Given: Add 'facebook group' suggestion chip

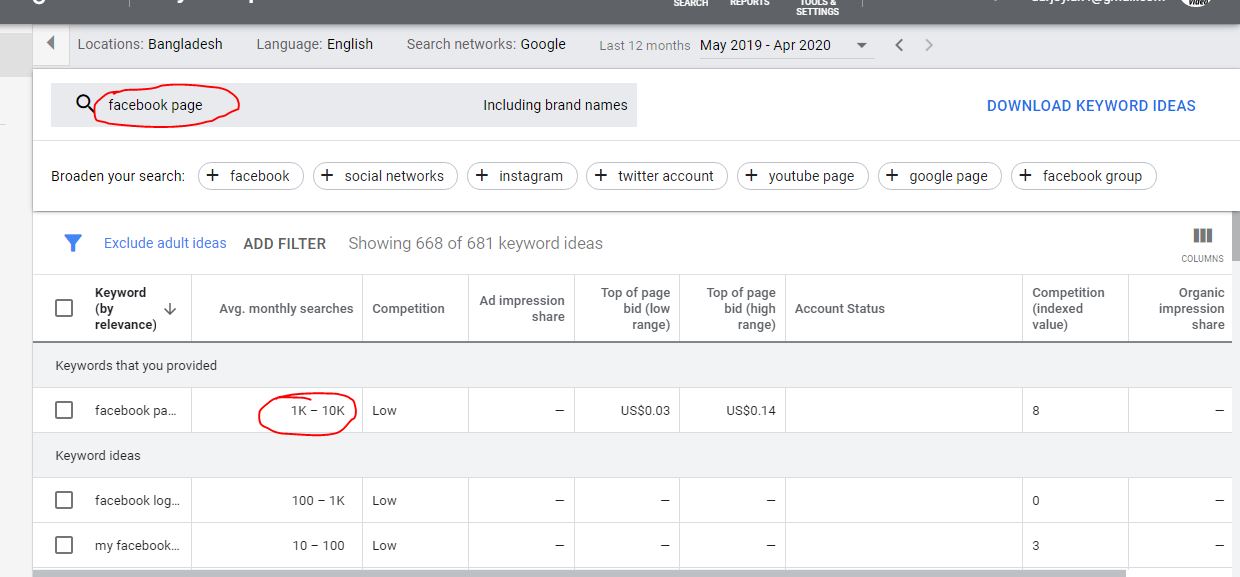Looking at the screenshot, I should [x=1084, y=176].
